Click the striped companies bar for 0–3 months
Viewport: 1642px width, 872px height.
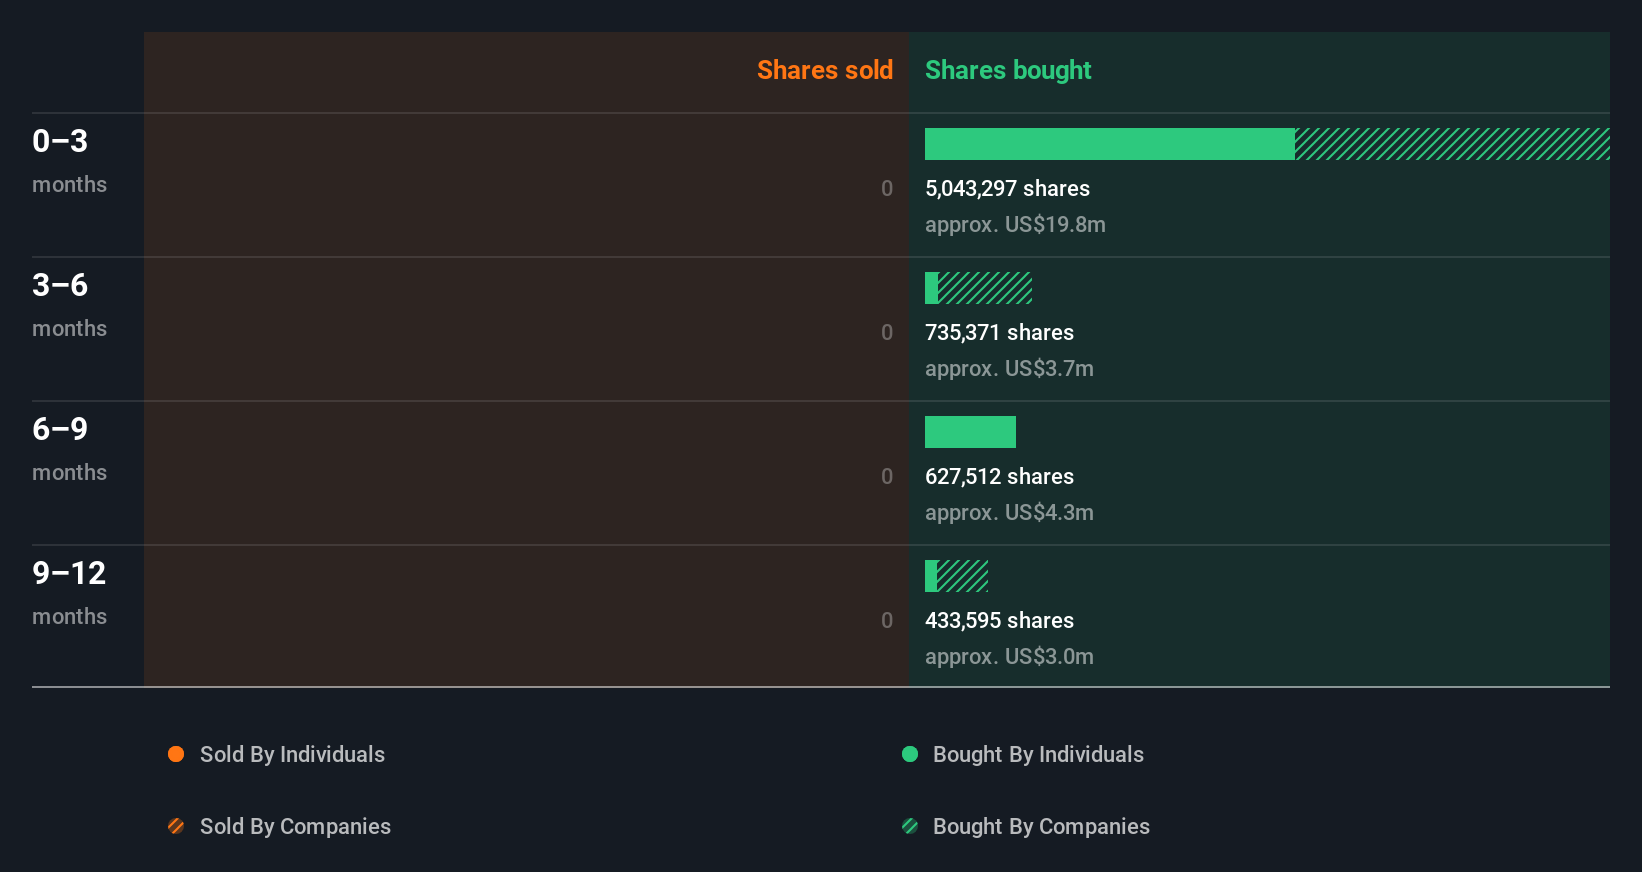click(1452, 144)
